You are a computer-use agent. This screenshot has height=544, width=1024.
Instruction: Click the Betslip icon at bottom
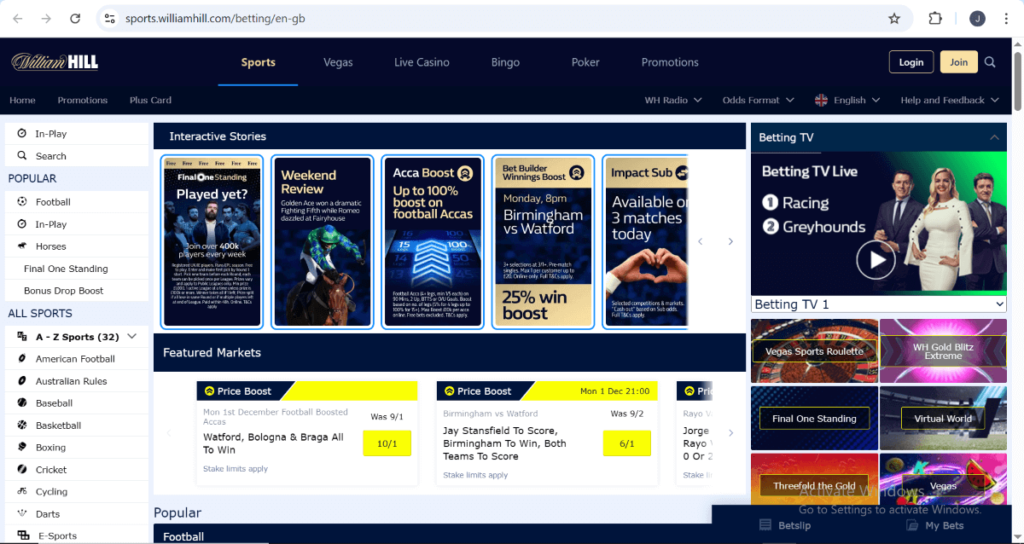pyautogui.click(x=765, y=525)
